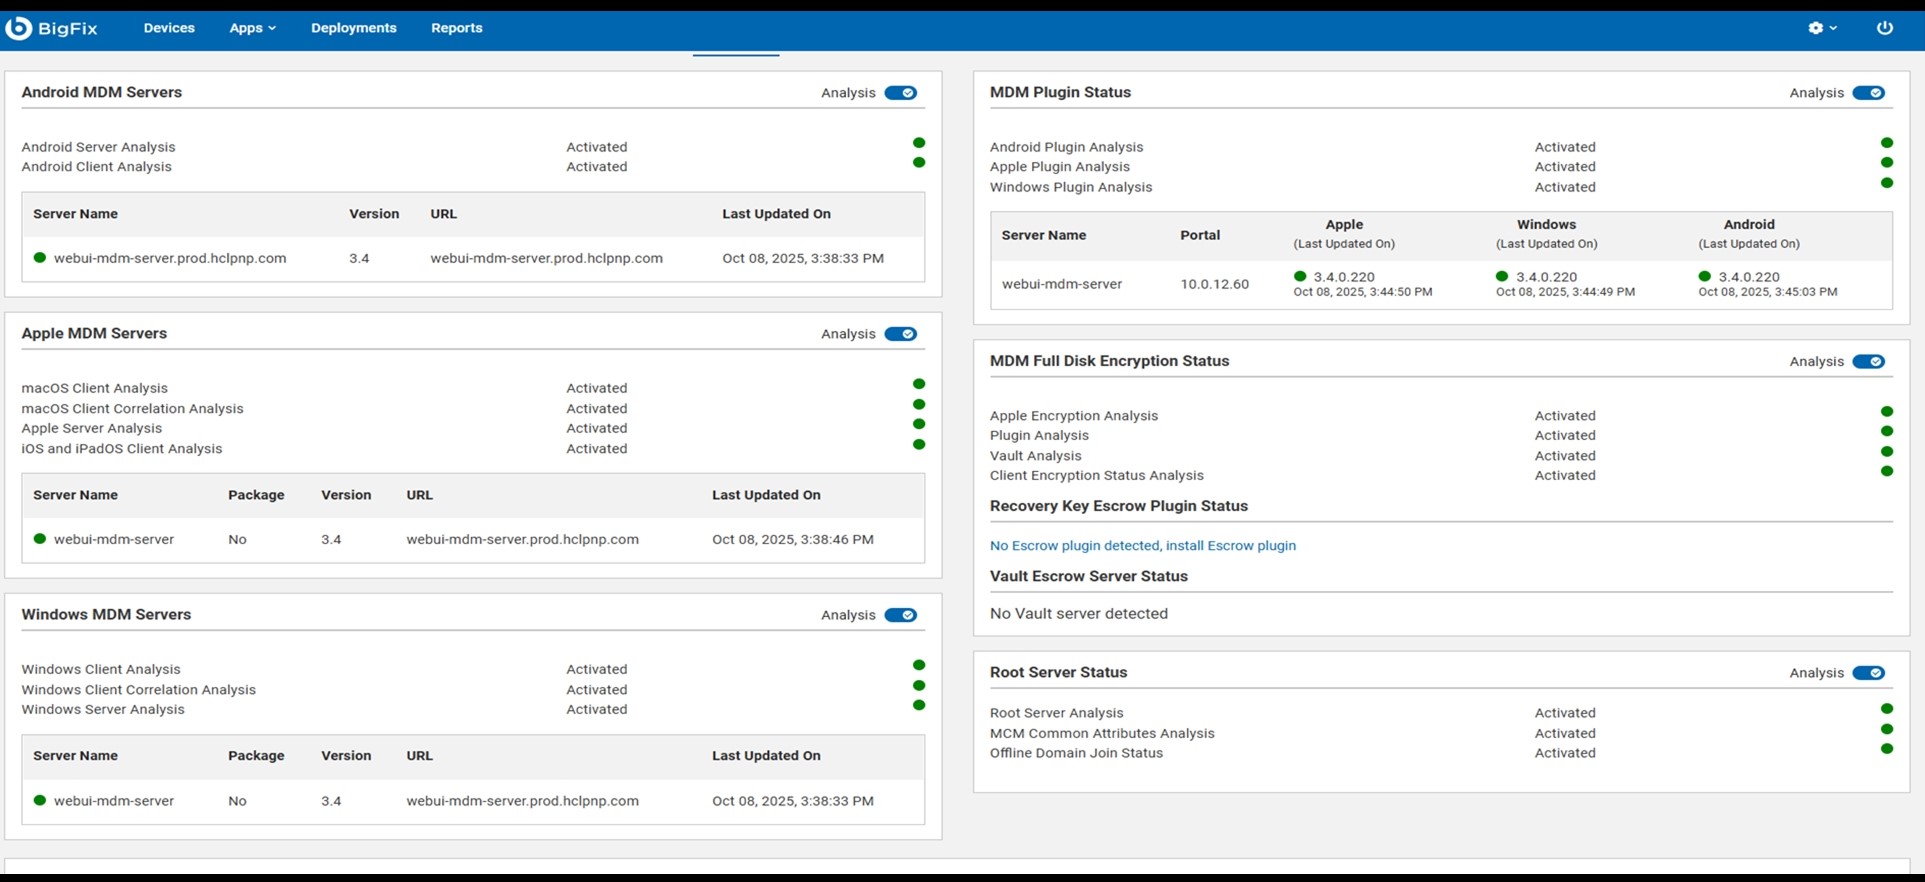Click status indicator for Apple Plugin Analysis
The height and width of the screenshot is (882, 1925).
1887,163
